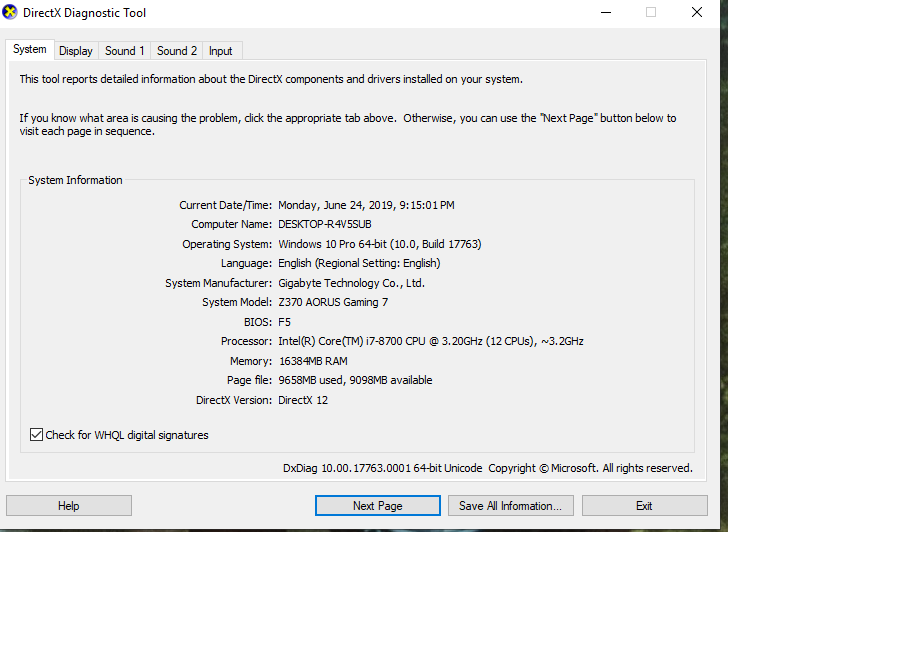Screen dimensions: 924x664
Task: Minimize the DirectX Diagnostic Tool window
Action: [606, 12]
